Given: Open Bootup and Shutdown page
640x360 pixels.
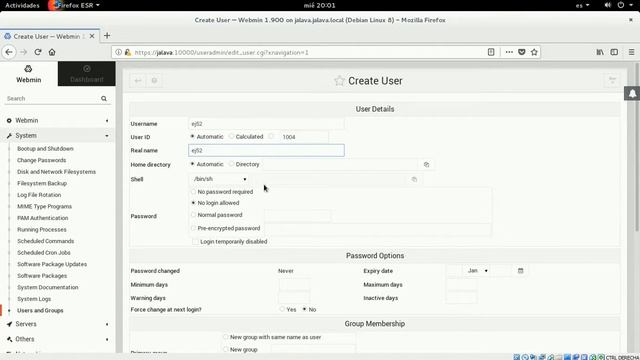Looking at the screenshot, I should point(45,149).
